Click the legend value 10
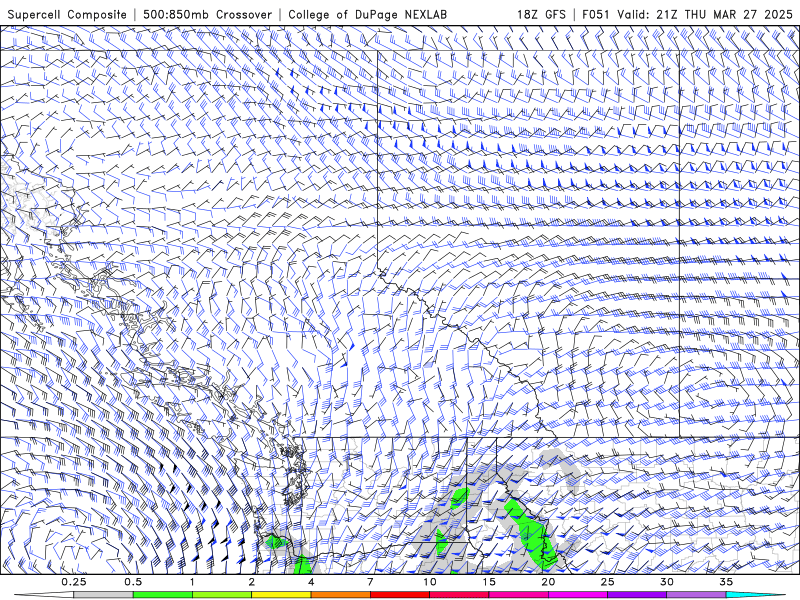 click(x=430, y=582)
